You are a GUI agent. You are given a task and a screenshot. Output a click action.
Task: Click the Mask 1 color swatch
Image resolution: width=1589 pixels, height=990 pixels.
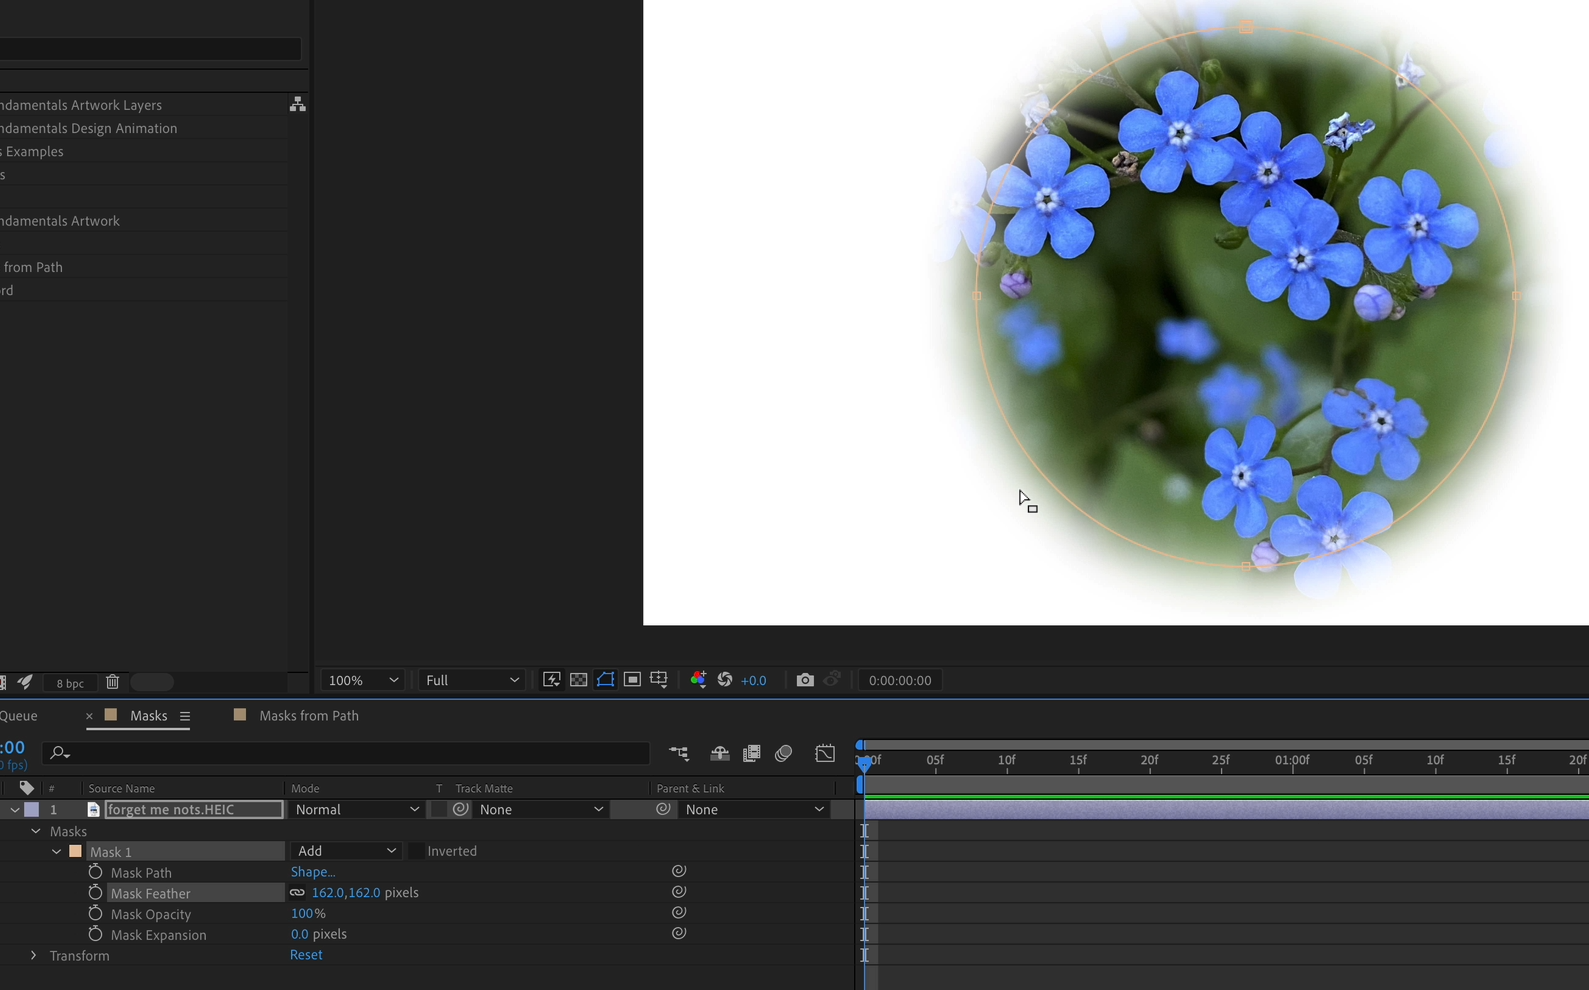coord(75,852)
